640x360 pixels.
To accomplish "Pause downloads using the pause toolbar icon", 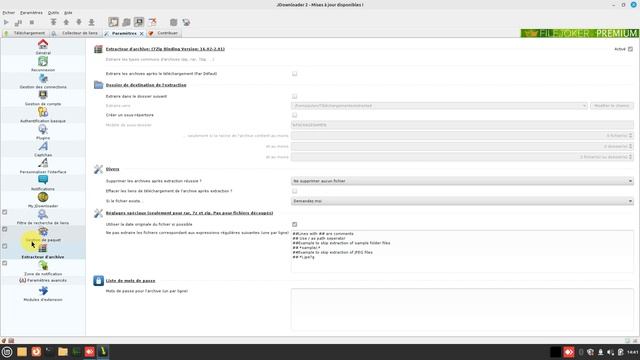I will pyautogui.click(x=18, y=22).
